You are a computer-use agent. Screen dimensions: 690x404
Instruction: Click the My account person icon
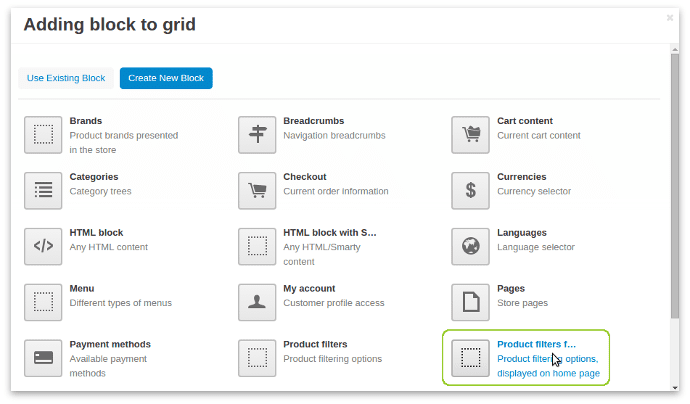[x=257, y=302]
